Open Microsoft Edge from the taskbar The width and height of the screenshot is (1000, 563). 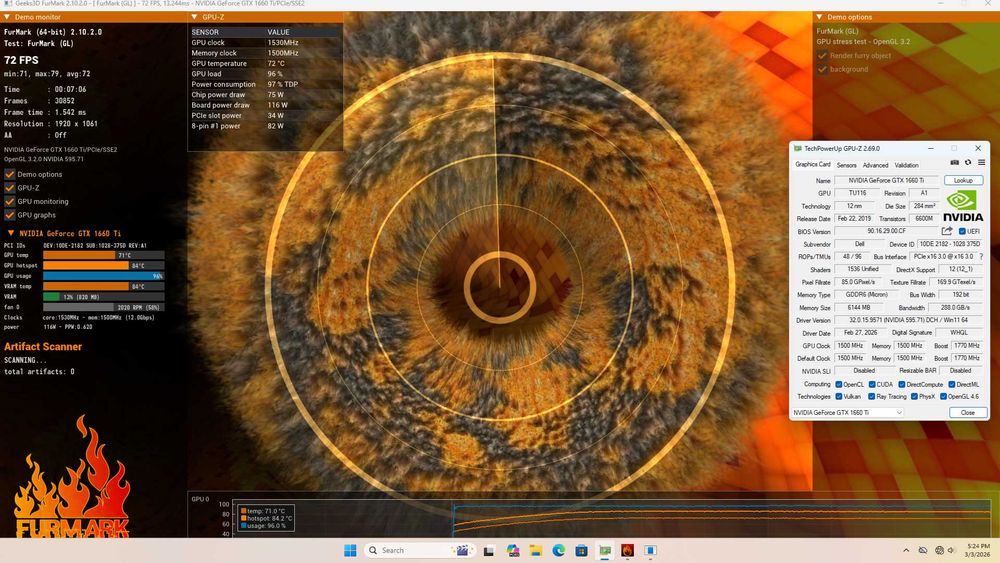(x=558, y=550)
